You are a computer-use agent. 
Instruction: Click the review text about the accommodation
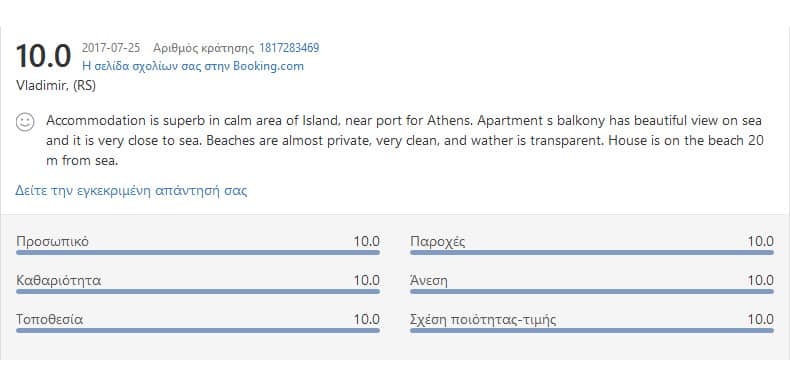pos(404,141)
